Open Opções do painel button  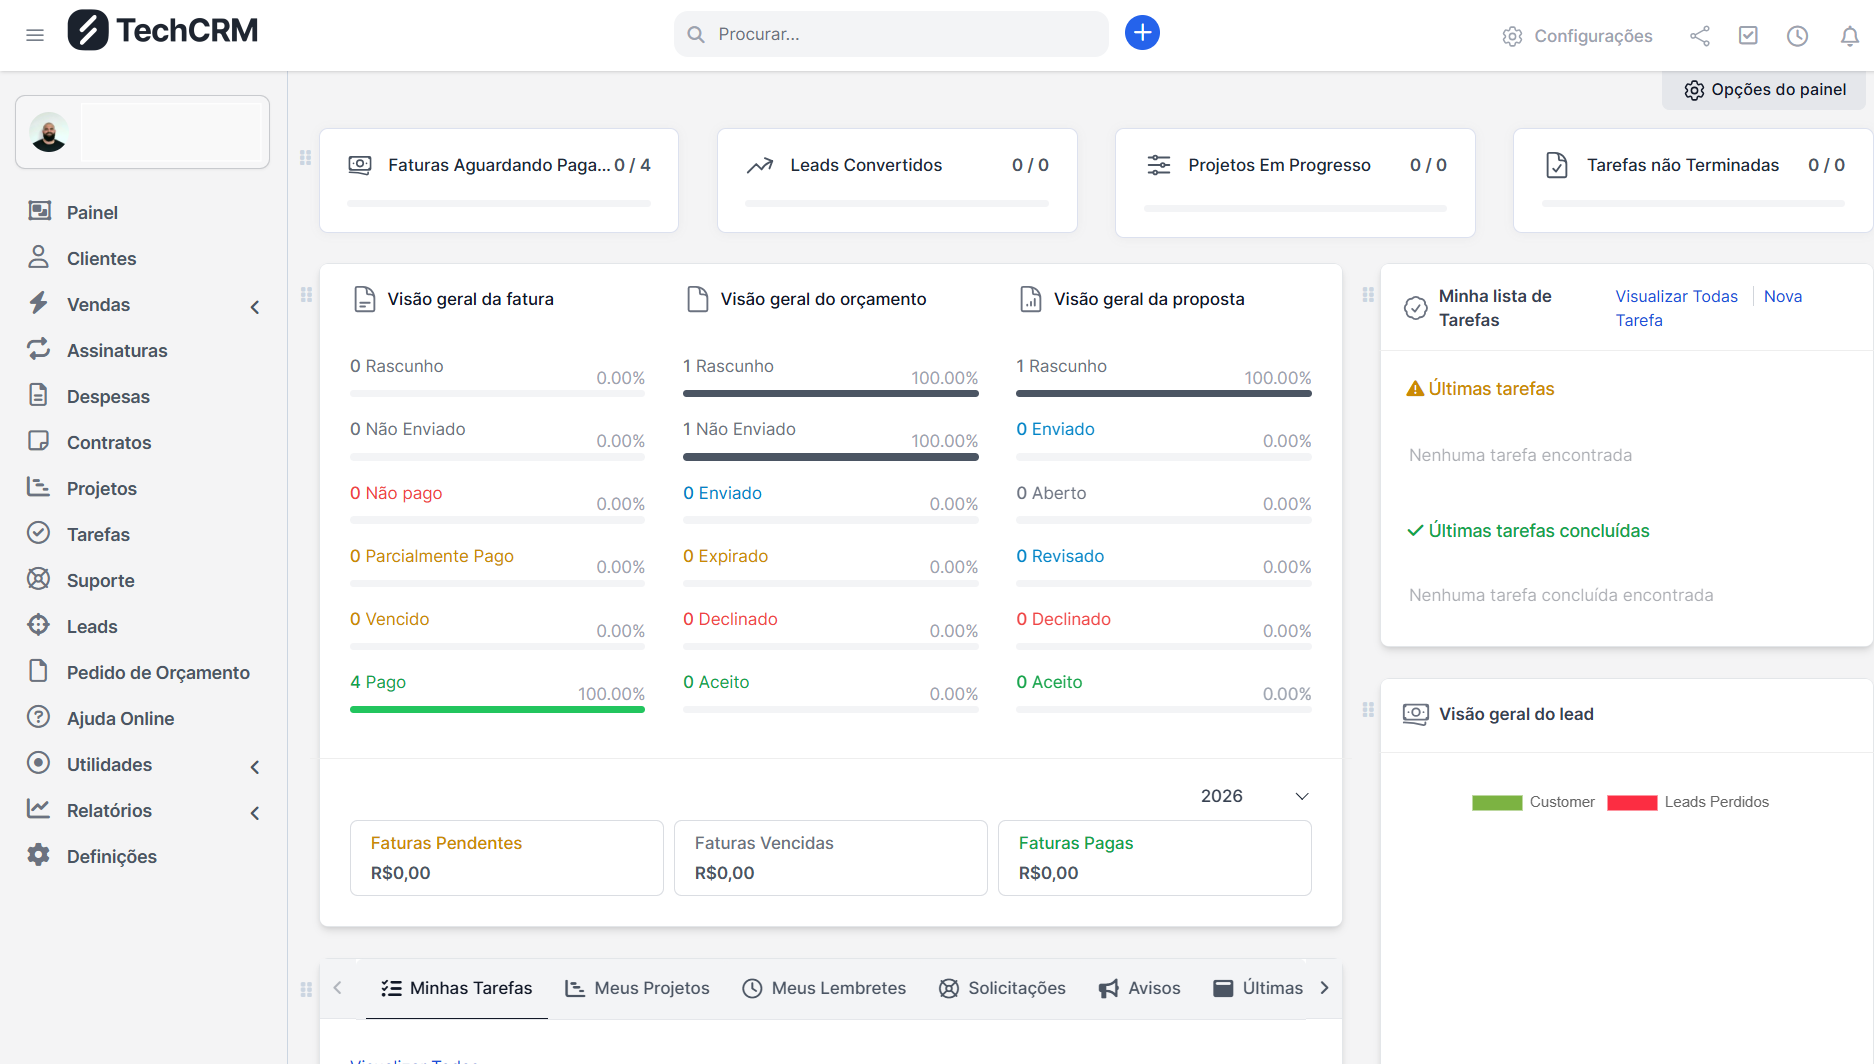point(1765,90)
